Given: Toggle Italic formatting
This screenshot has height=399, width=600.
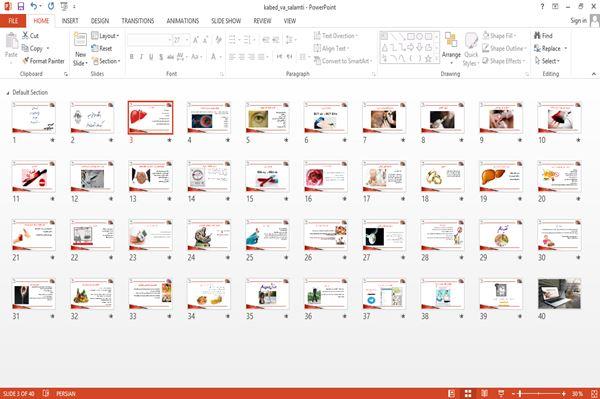Looking at the screenshot, I should click(141, 57).
